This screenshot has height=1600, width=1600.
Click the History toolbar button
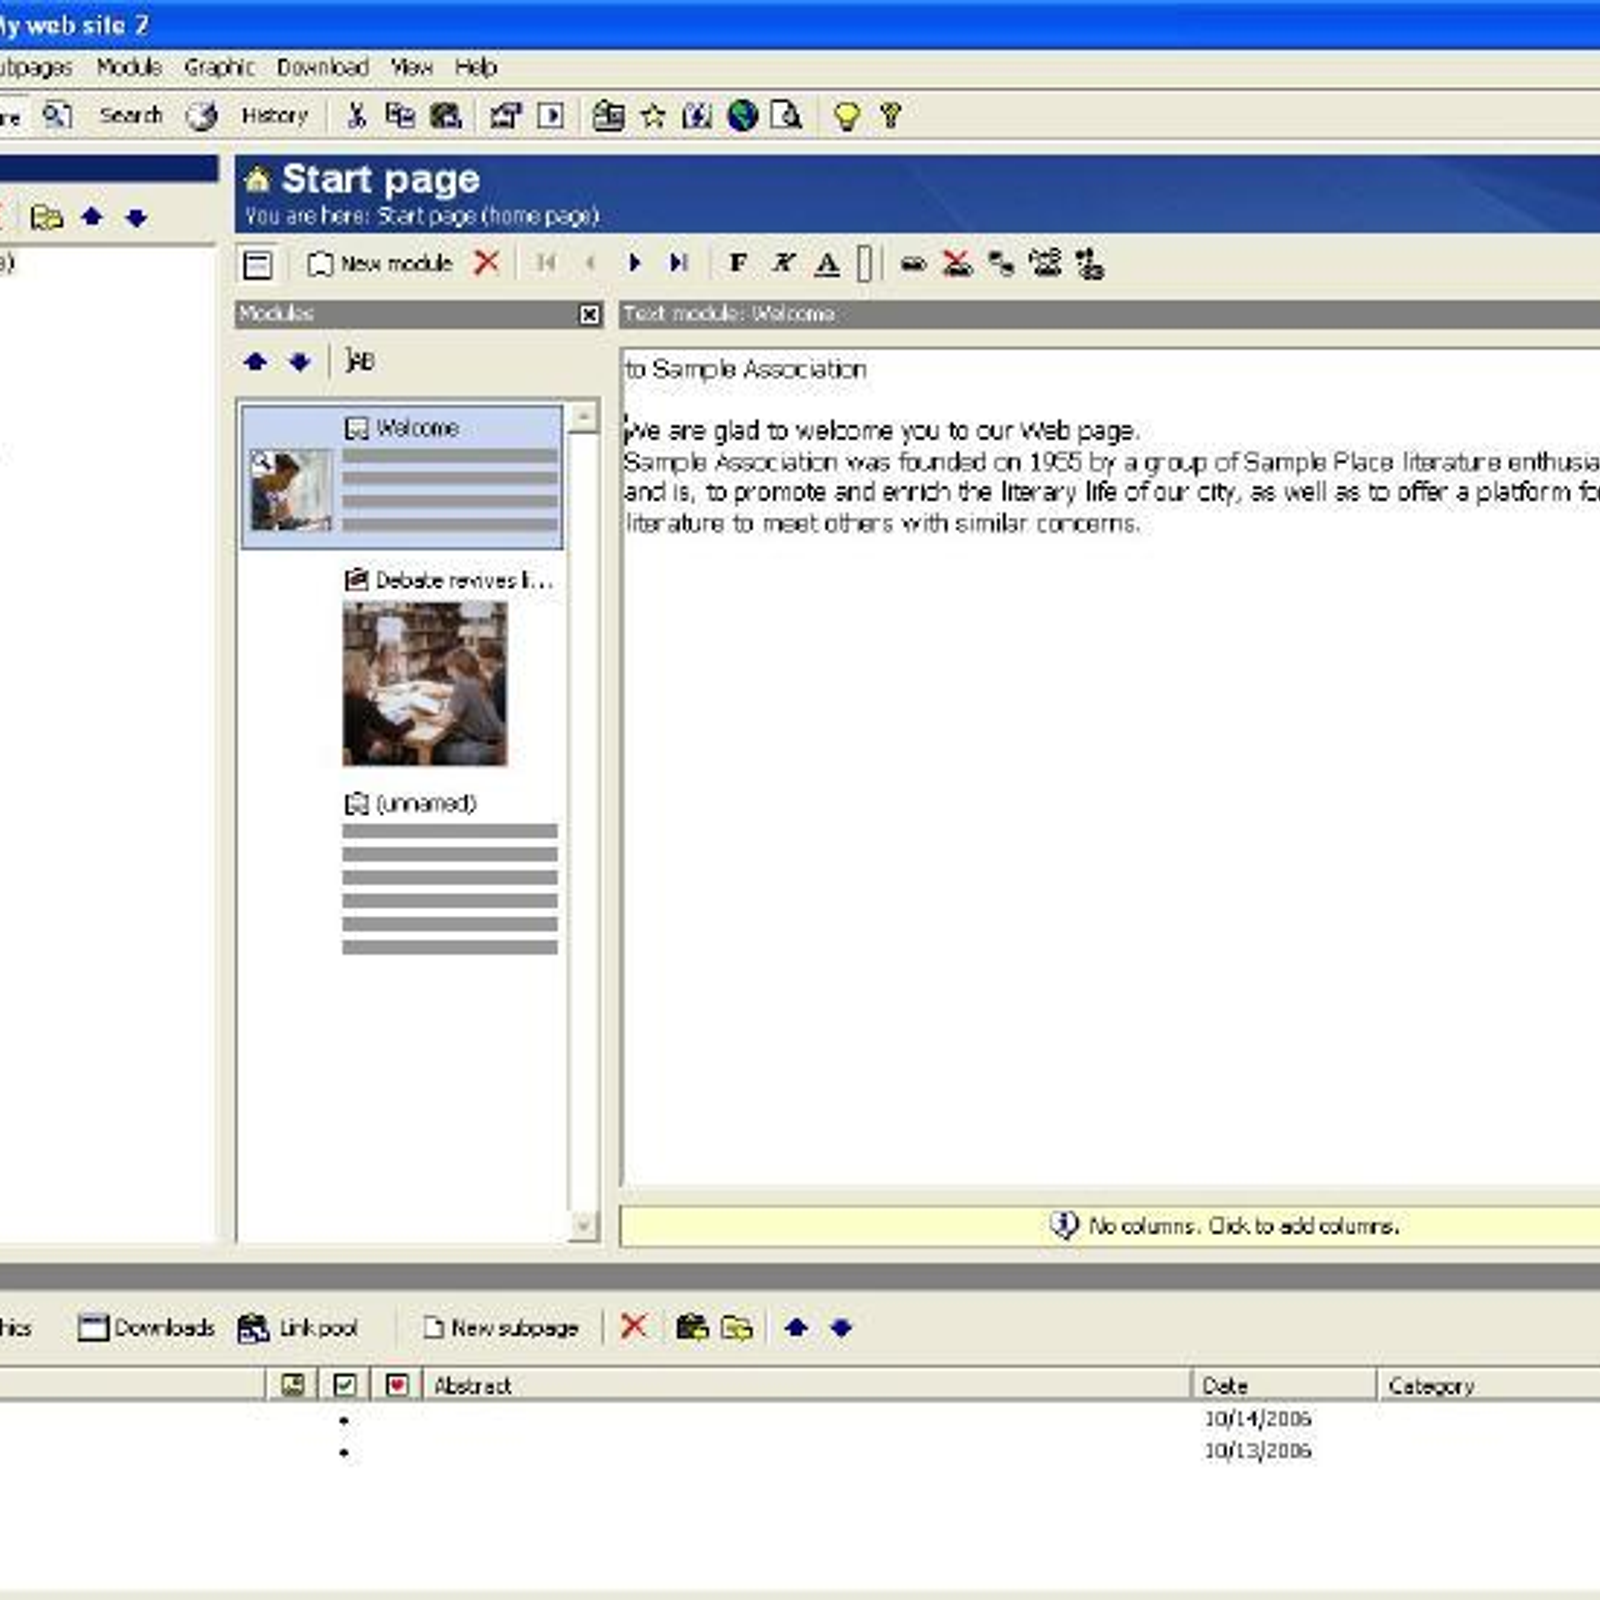pyautogui.click(x=274, y=115)
